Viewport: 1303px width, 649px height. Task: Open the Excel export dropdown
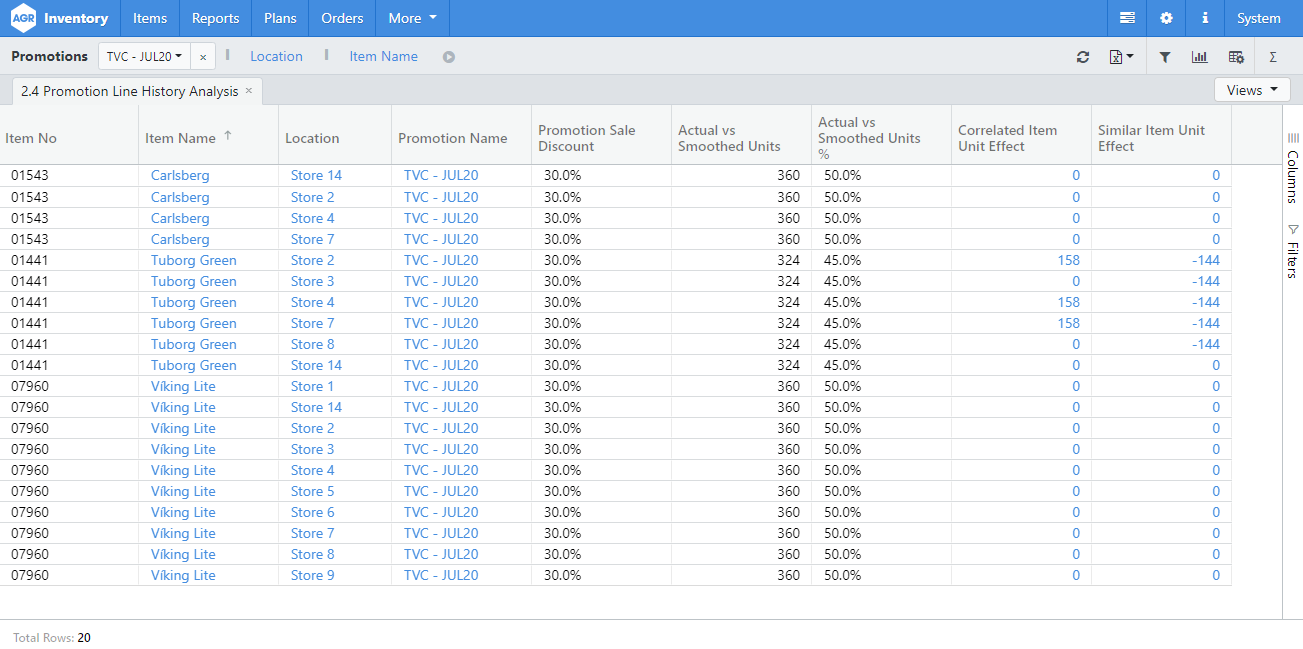point(1121,57)
